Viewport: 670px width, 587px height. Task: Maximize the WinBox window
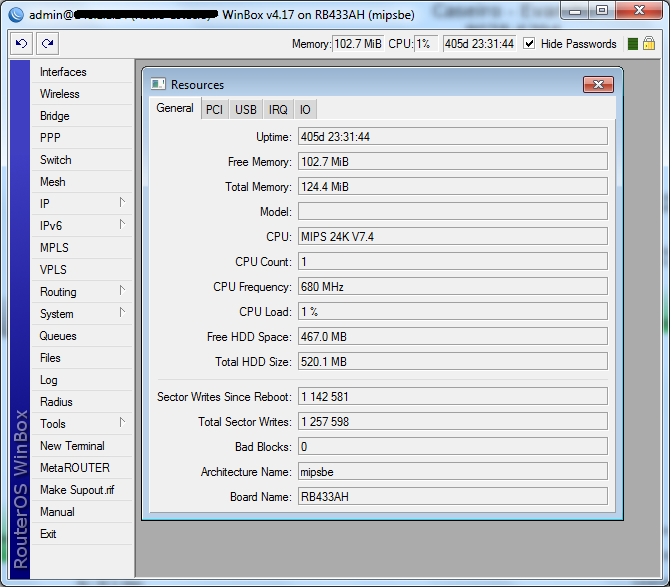pos(602,11)
